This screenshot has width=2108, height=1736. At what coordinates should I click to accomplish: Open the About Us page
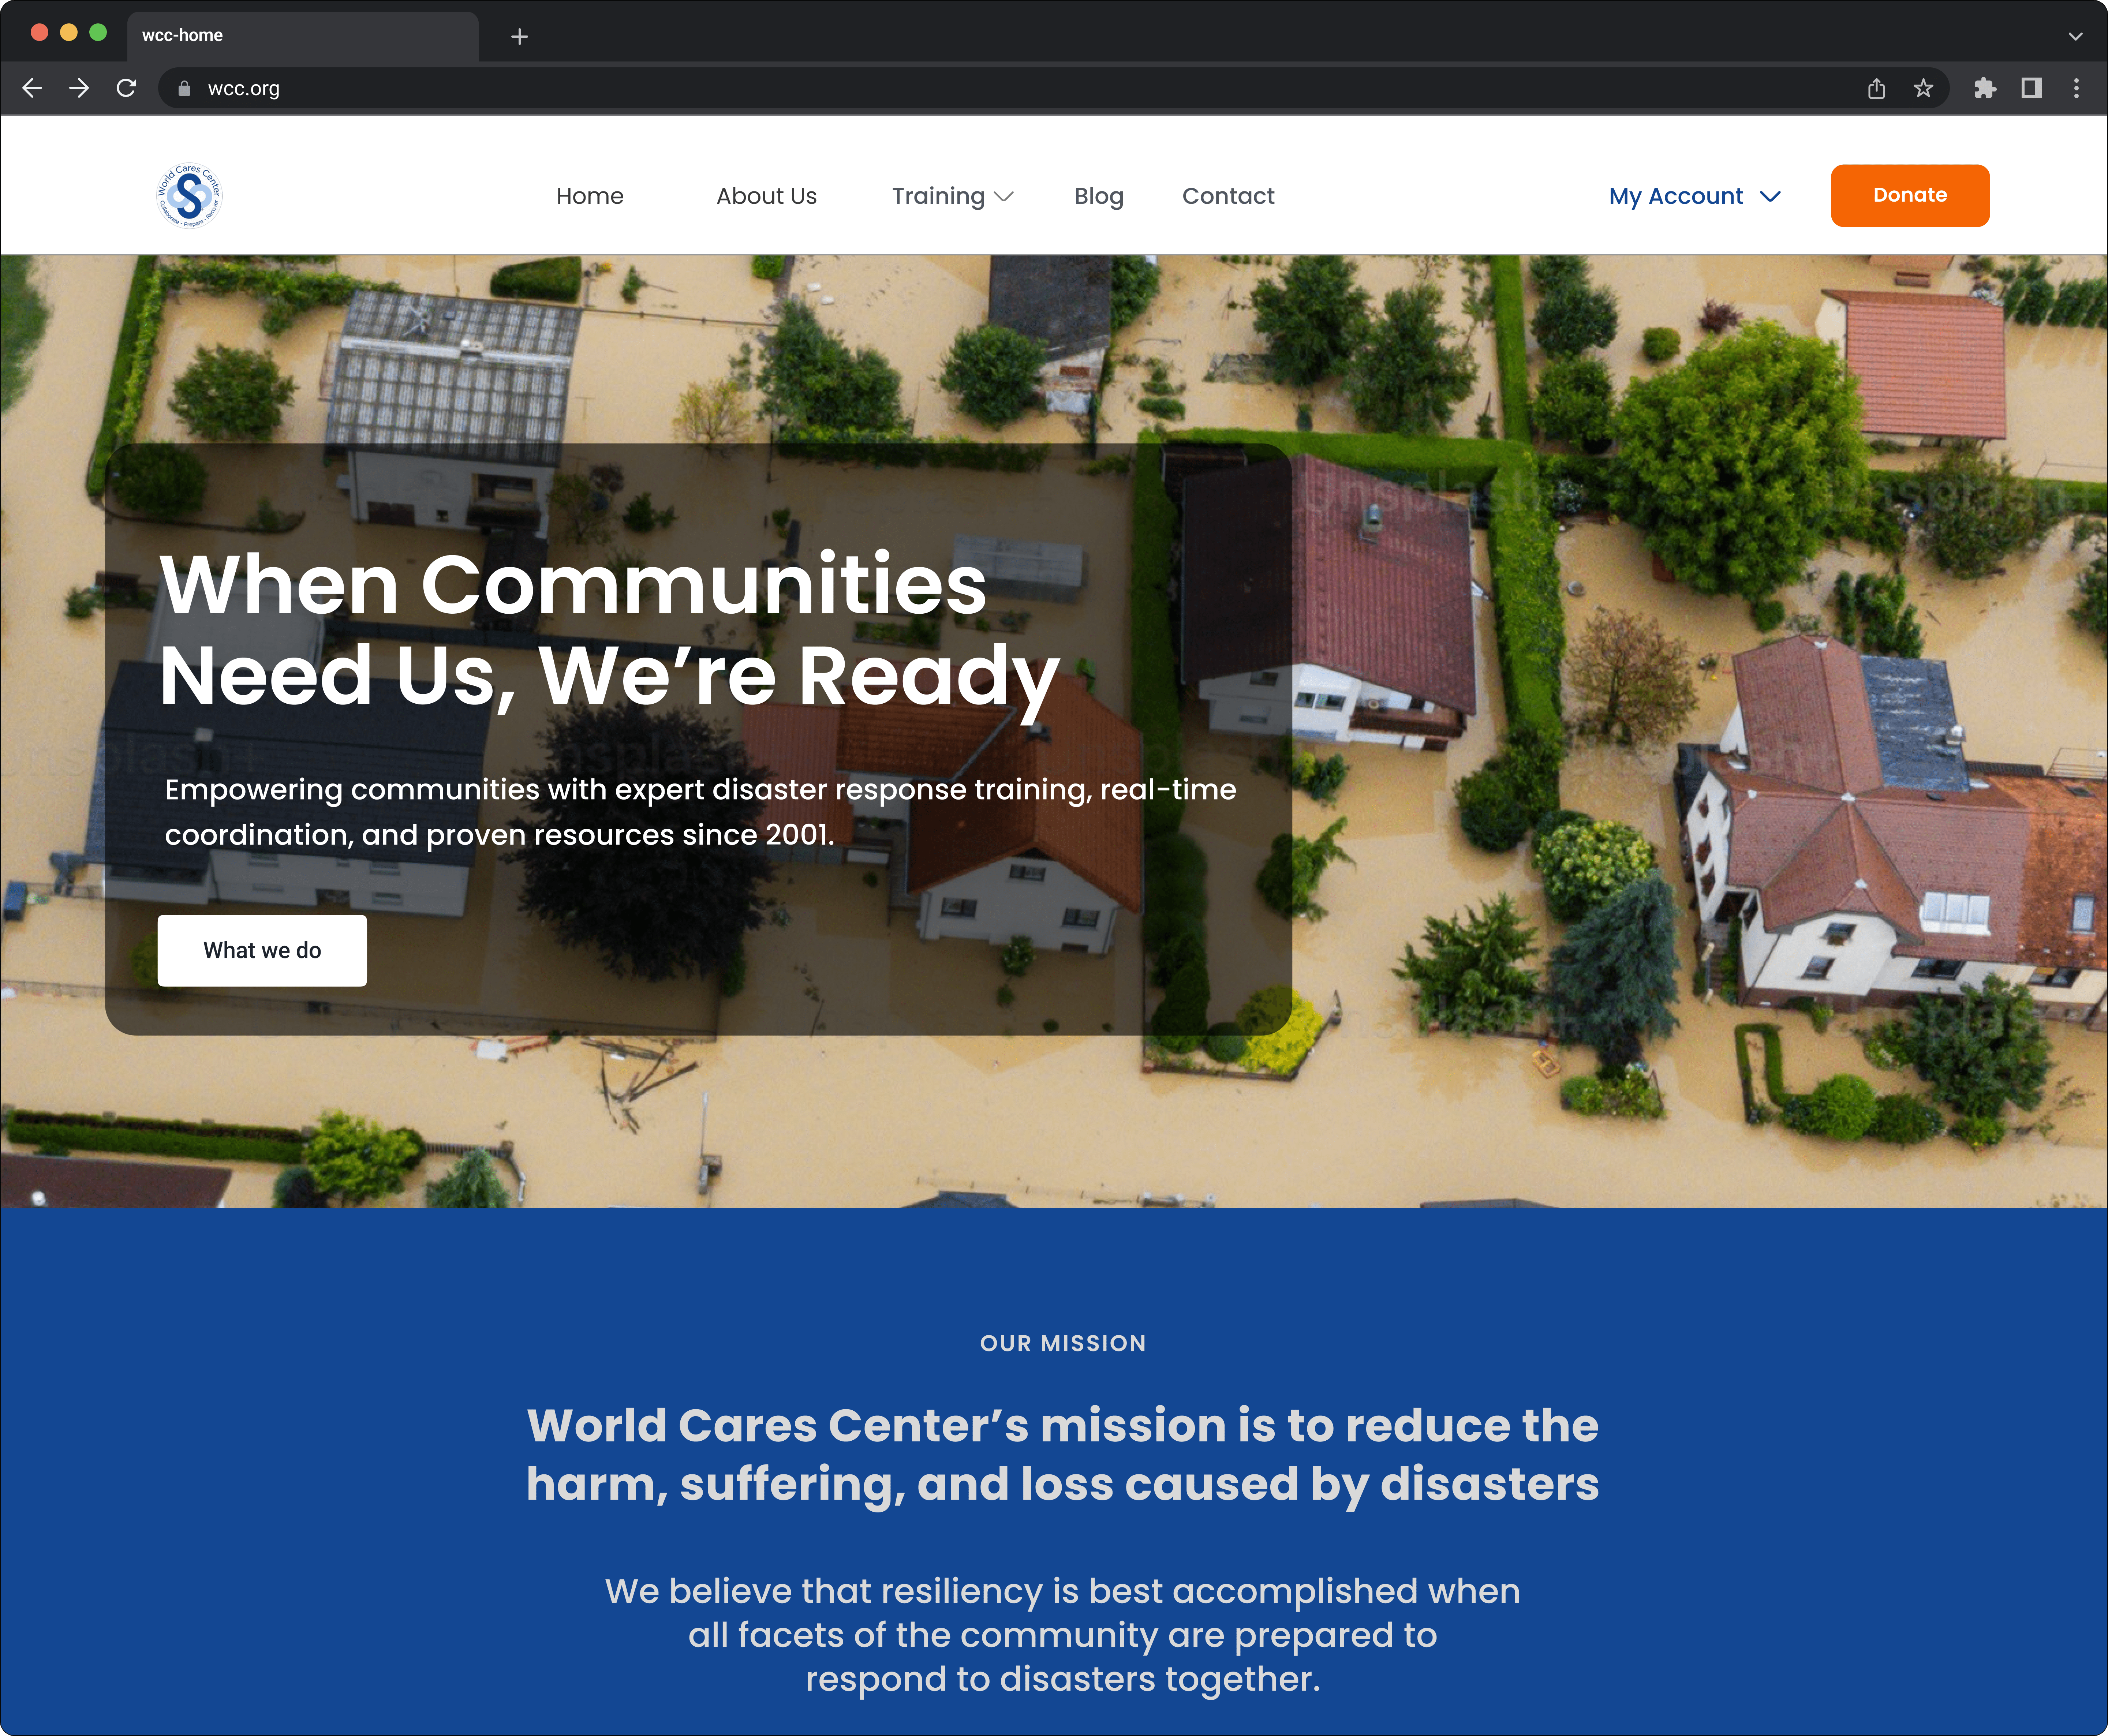tap(766, 196)
